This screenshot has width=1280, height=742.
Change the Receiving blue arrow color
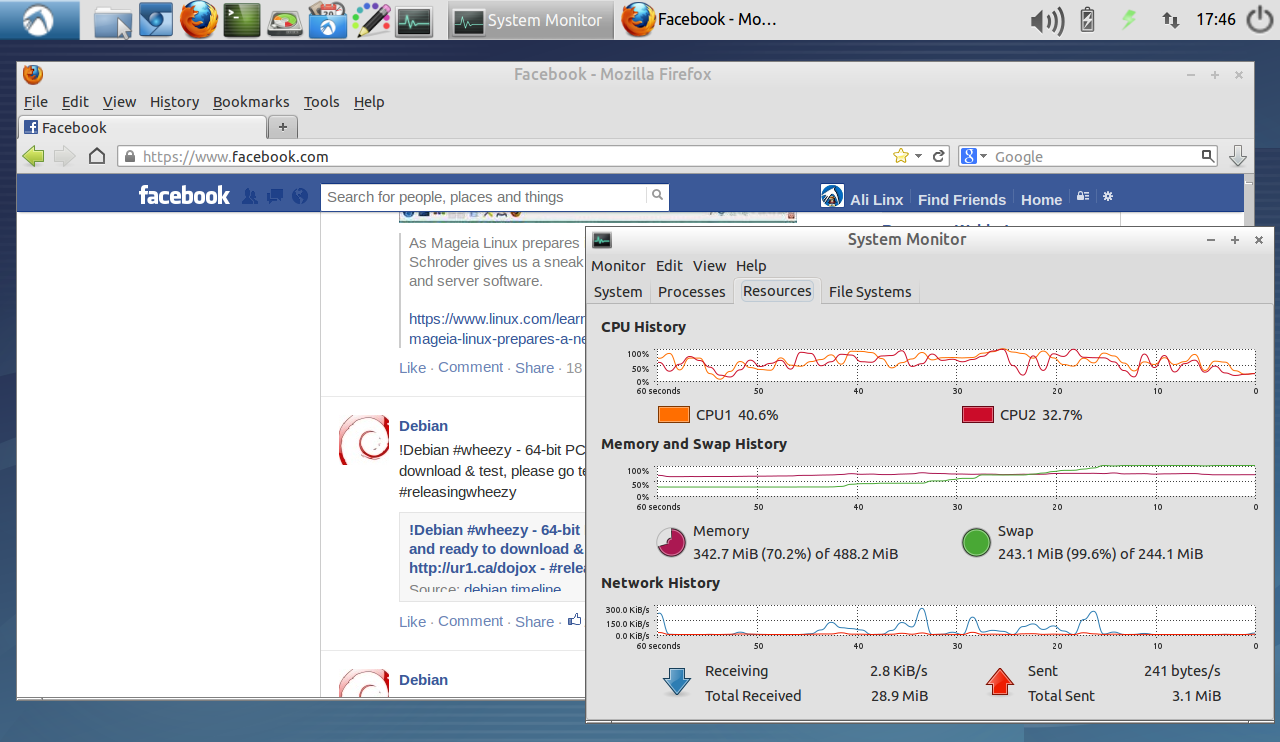(677, 682)
